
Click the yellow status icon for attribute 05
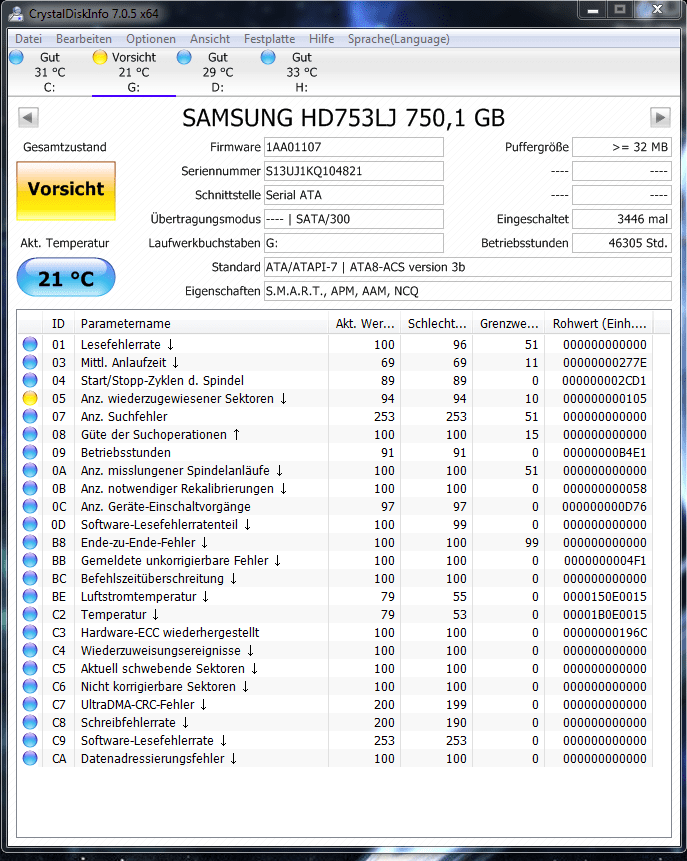[30, 398]
